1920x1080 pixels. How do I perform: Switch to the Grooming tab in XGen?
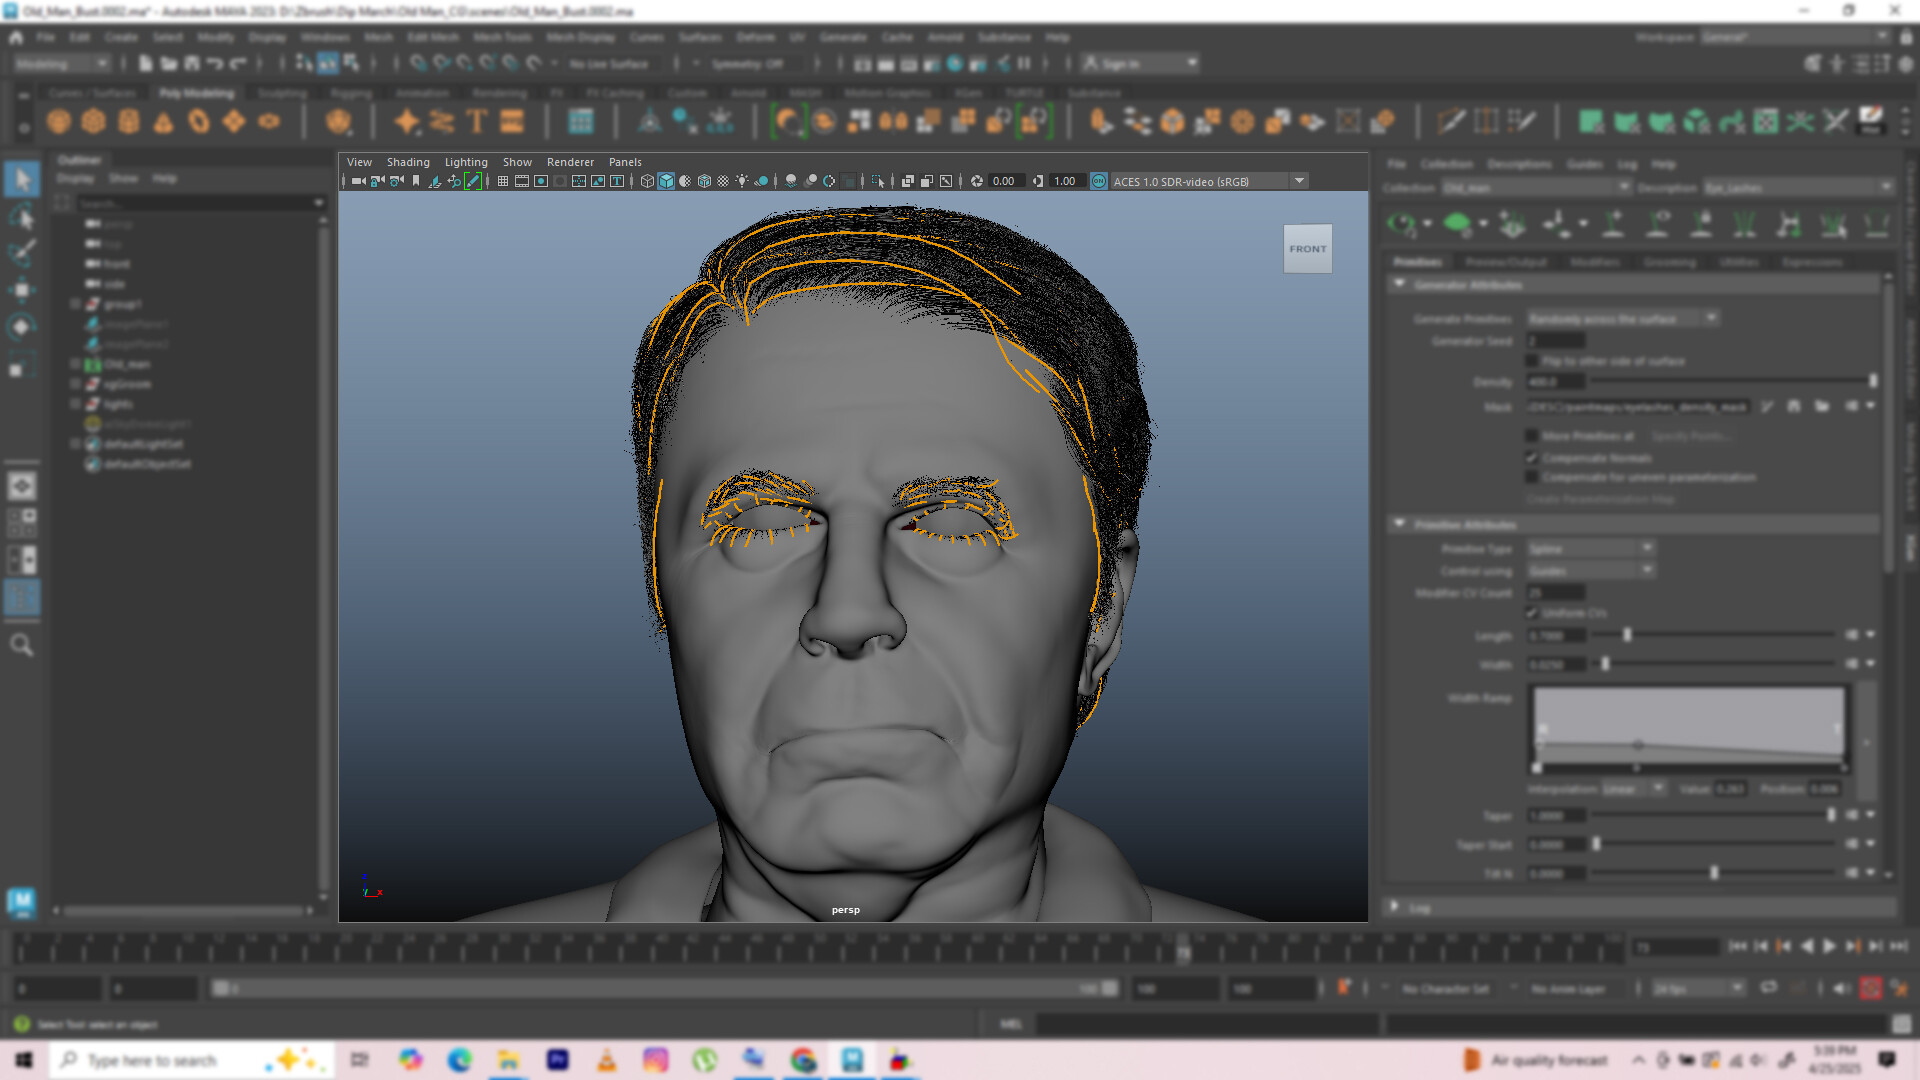pos(1668,262)
